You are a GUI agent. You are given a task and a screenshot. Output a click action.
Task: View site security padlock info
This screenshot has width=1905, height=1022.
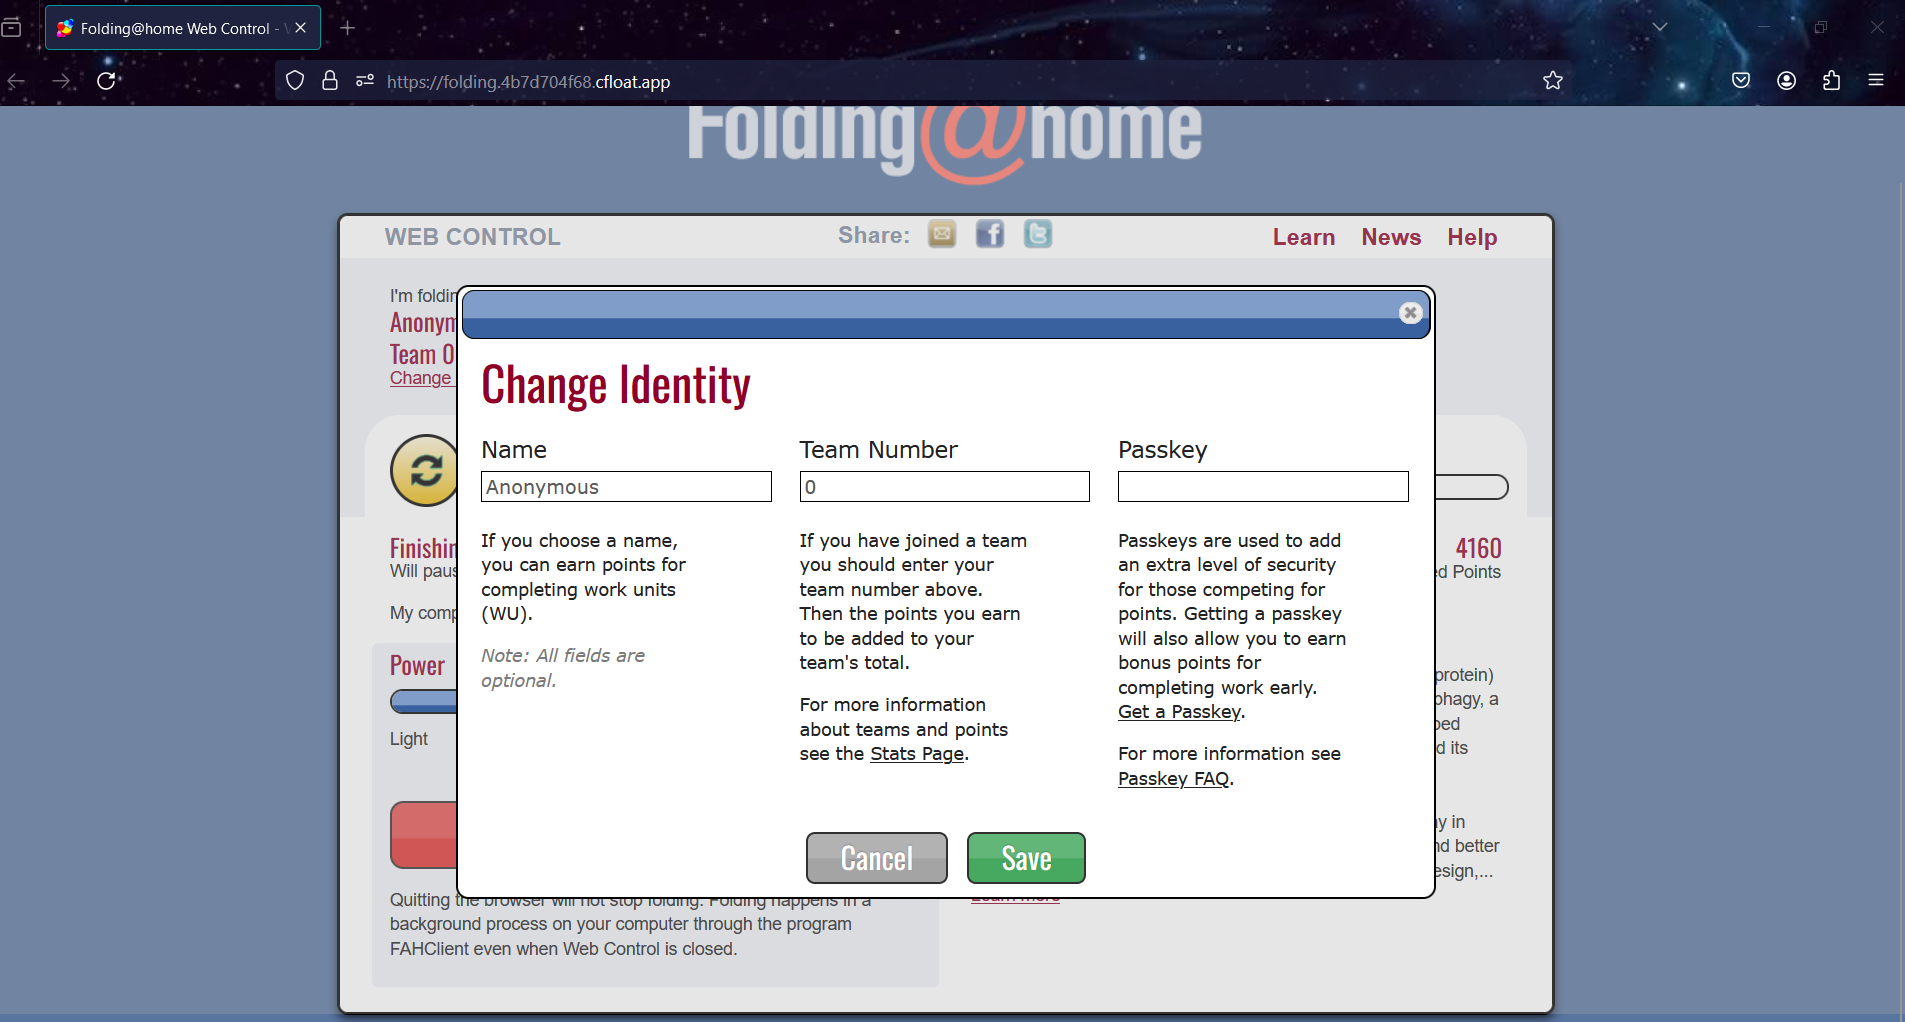point(330,81)
